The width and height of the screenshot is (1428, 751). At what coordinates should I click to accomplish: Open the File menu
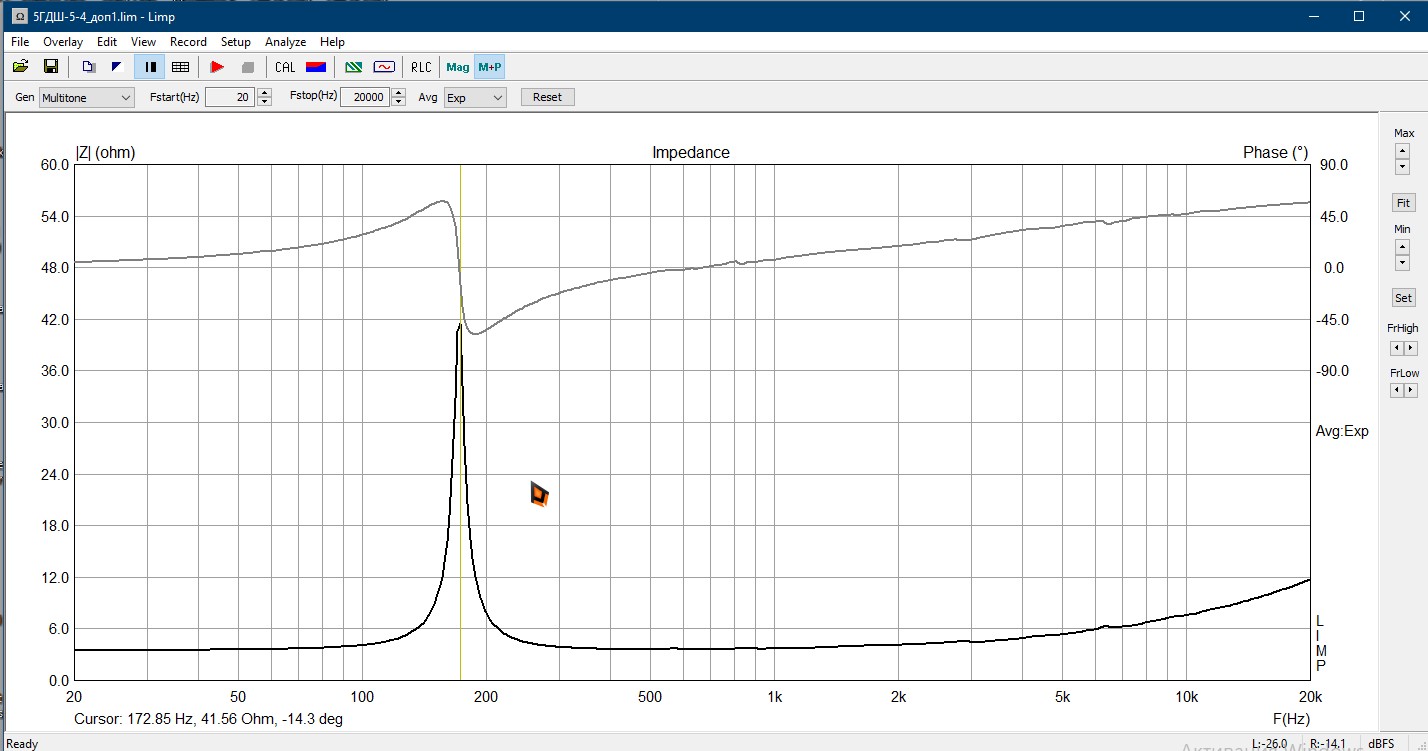(x=20, y=42)
